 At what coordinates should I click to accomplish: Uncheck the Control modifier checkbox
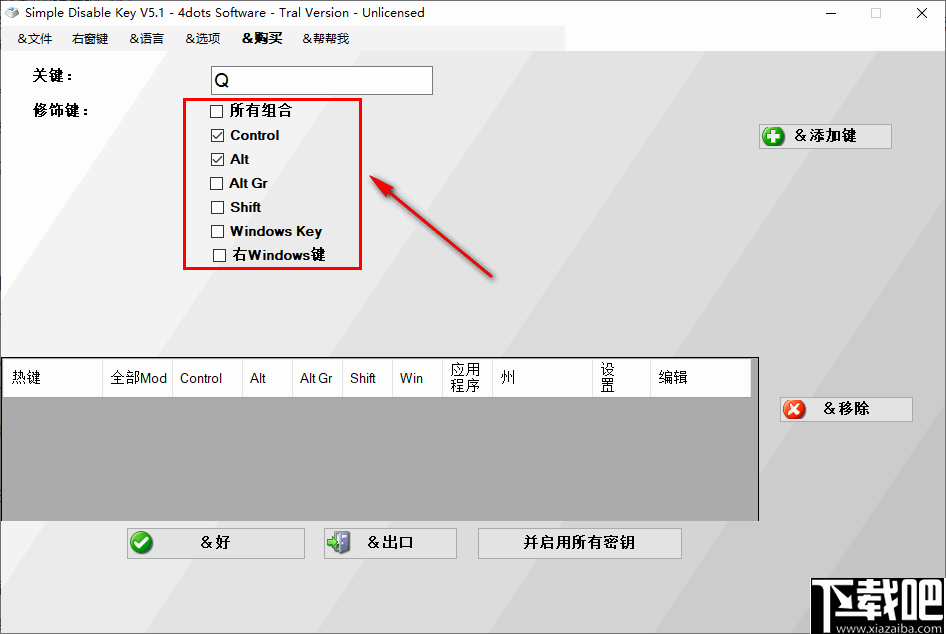(x=216, y=135)
